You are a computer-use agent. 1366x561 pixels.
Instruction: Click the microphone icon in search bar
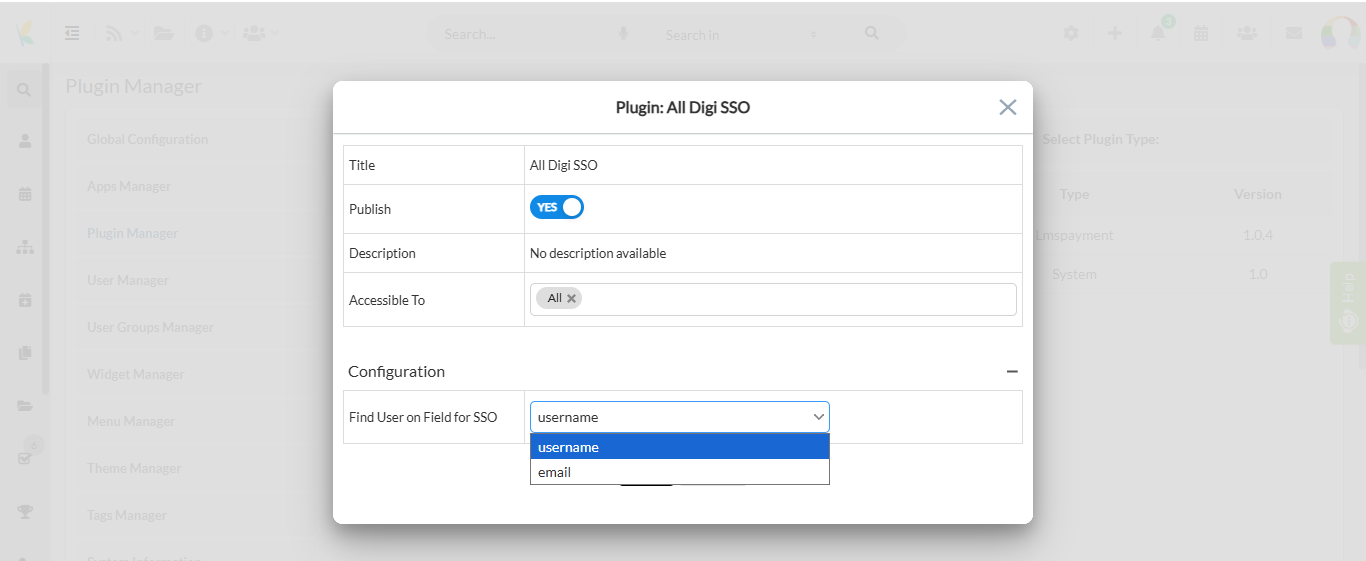(x=623, y=34)
